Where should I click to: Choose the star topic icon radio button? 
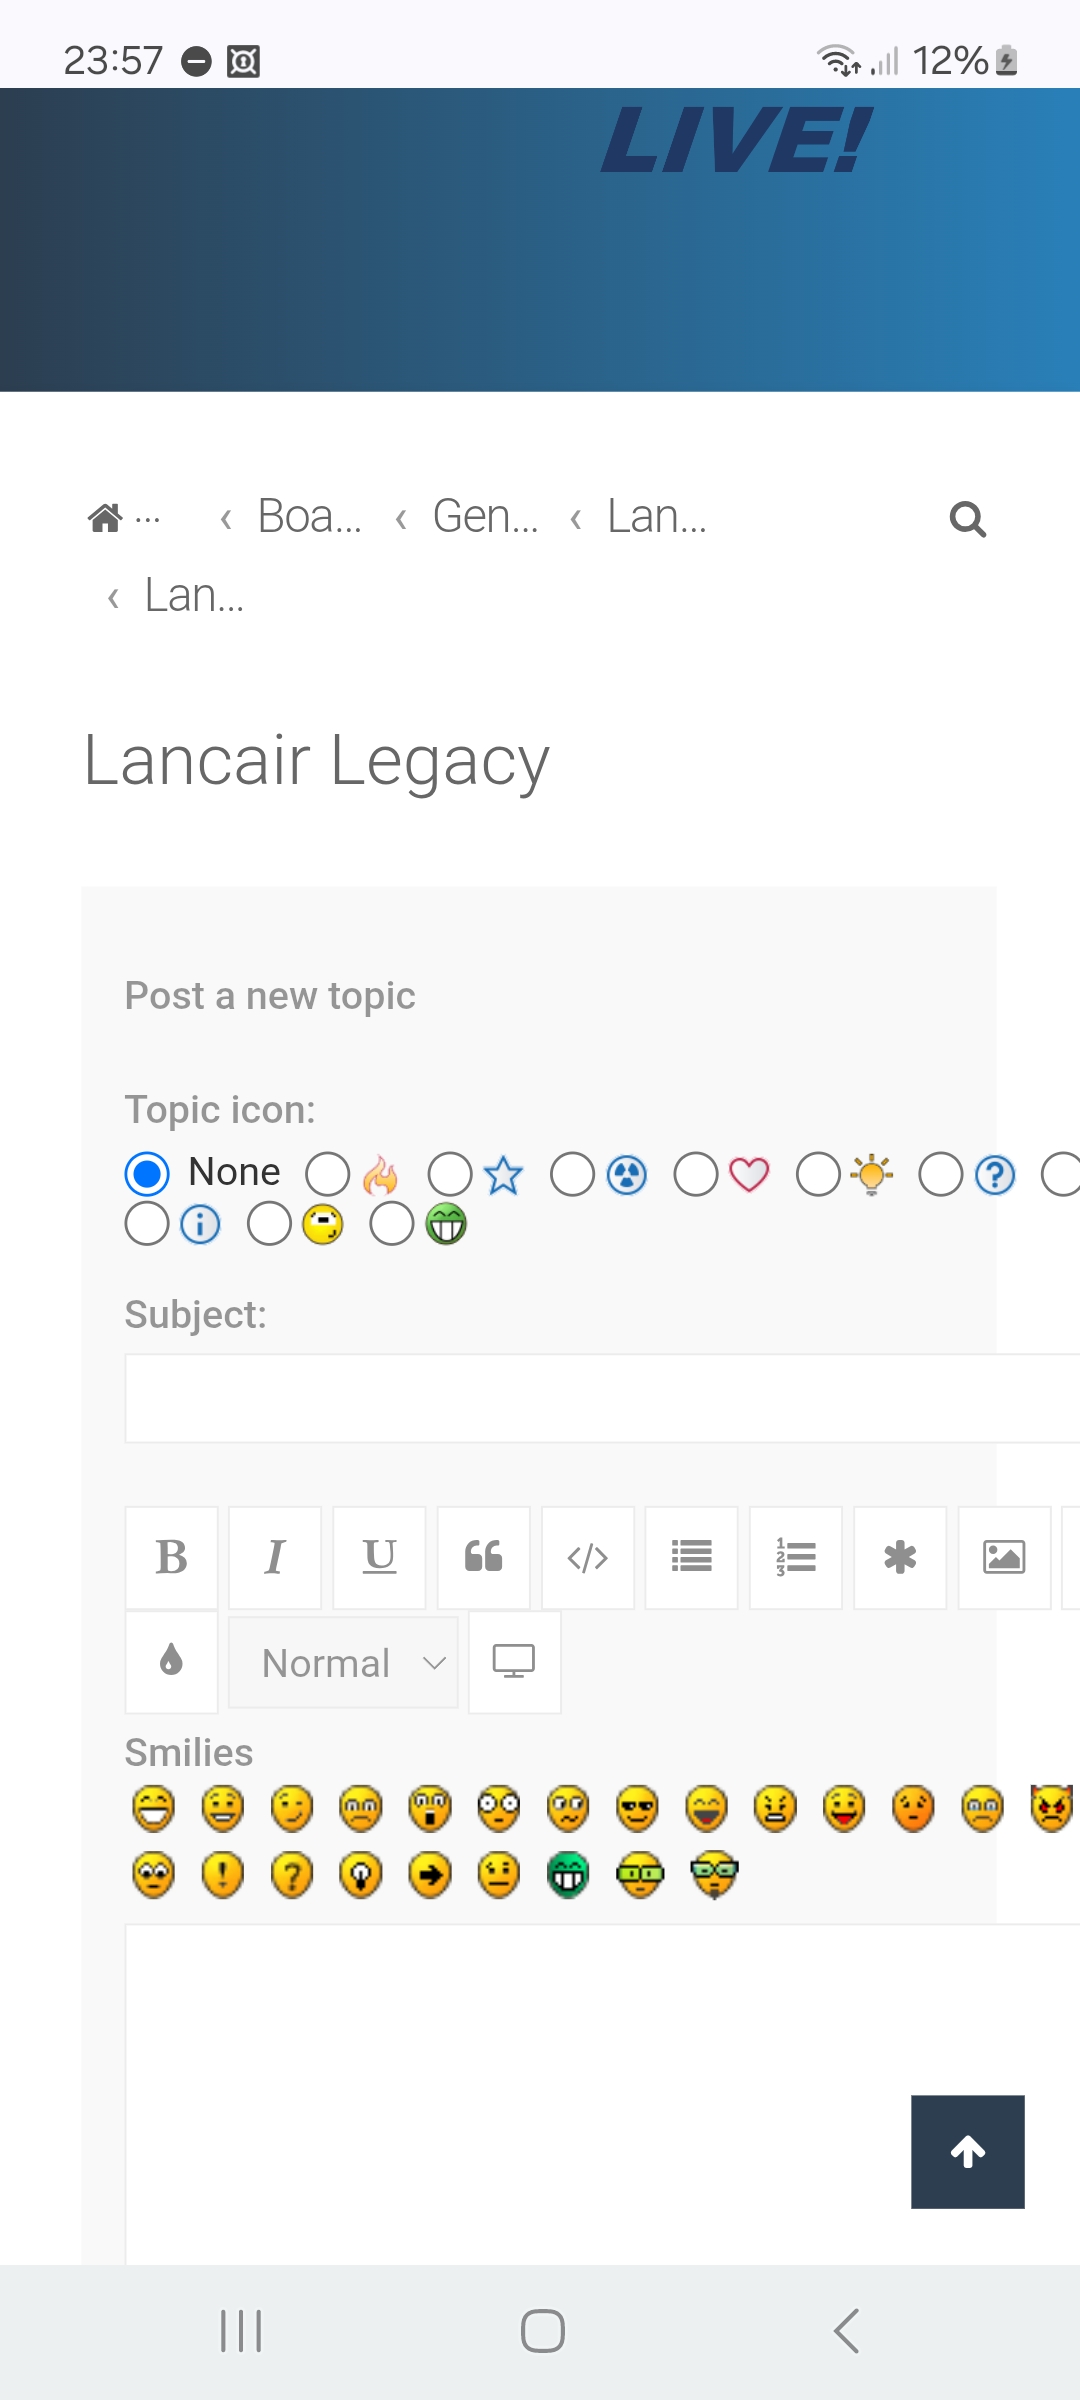(450, 1174)
